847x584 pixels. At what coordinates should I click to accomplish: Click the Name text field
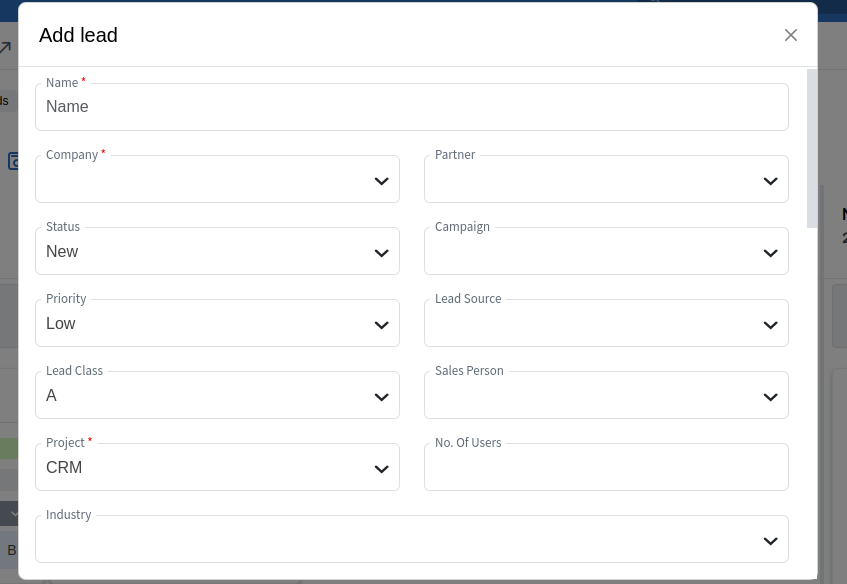(411, 107)
